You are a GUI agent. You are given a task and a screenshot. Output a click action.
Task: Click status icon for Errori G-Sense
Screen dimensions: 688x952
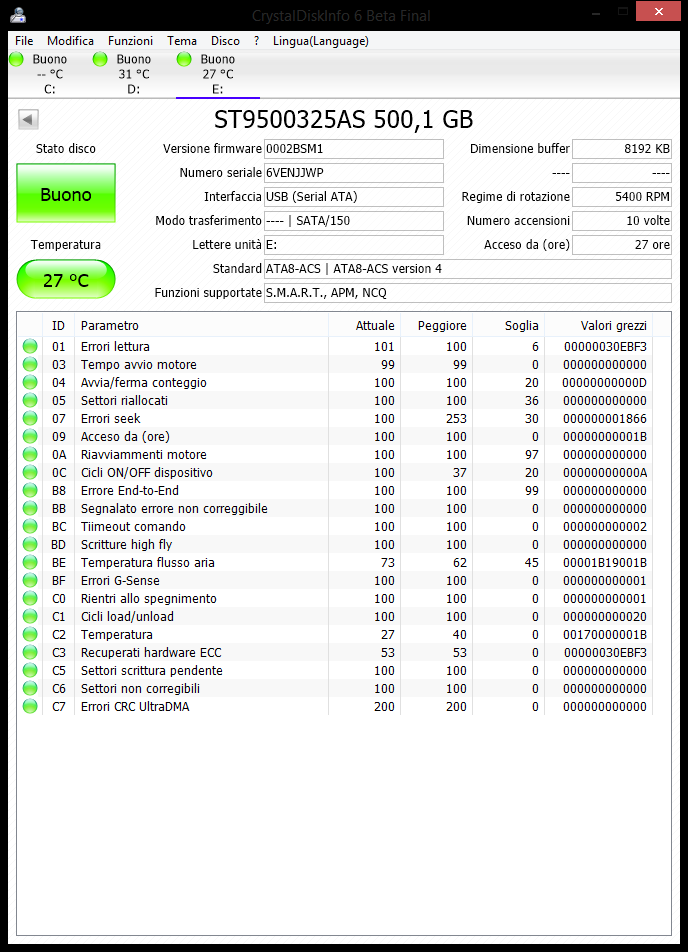tap(30, 580)
